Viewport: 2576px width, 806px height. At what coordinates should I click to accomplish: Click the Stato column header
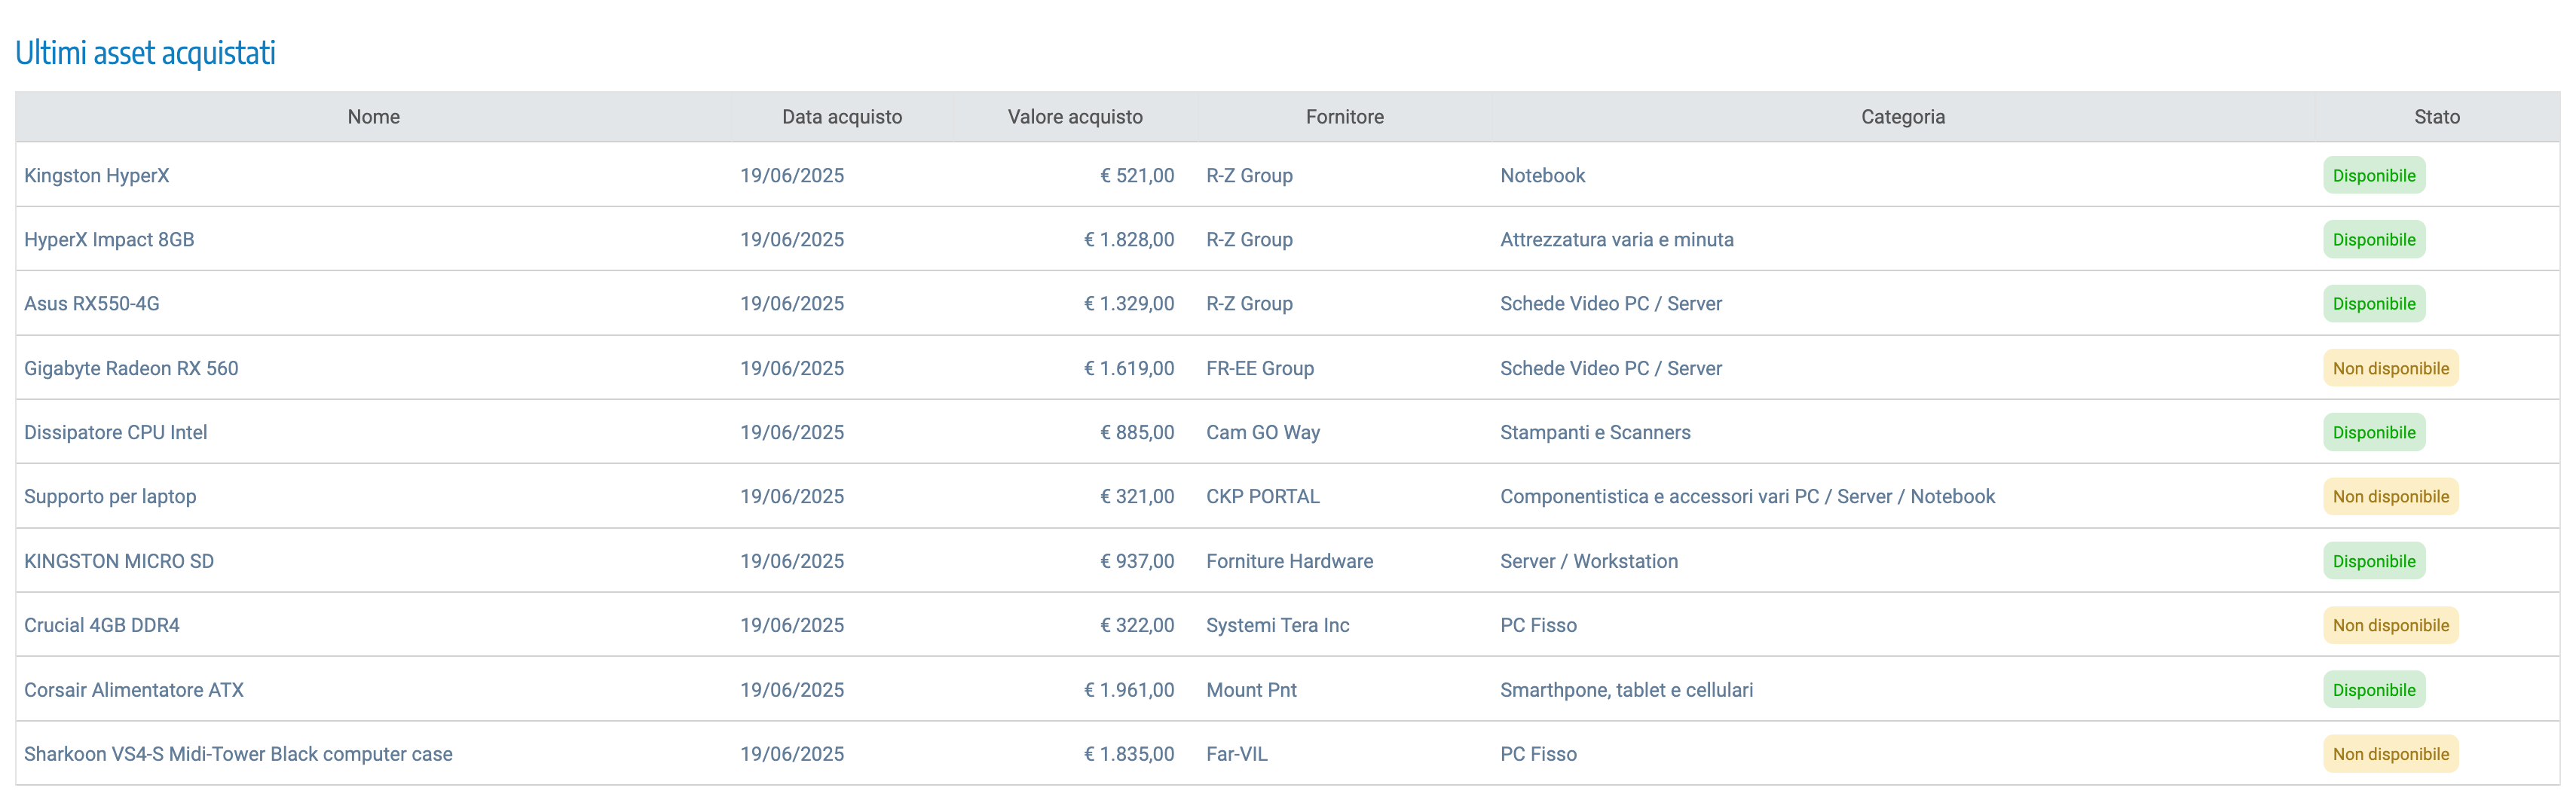(2436, 117)
